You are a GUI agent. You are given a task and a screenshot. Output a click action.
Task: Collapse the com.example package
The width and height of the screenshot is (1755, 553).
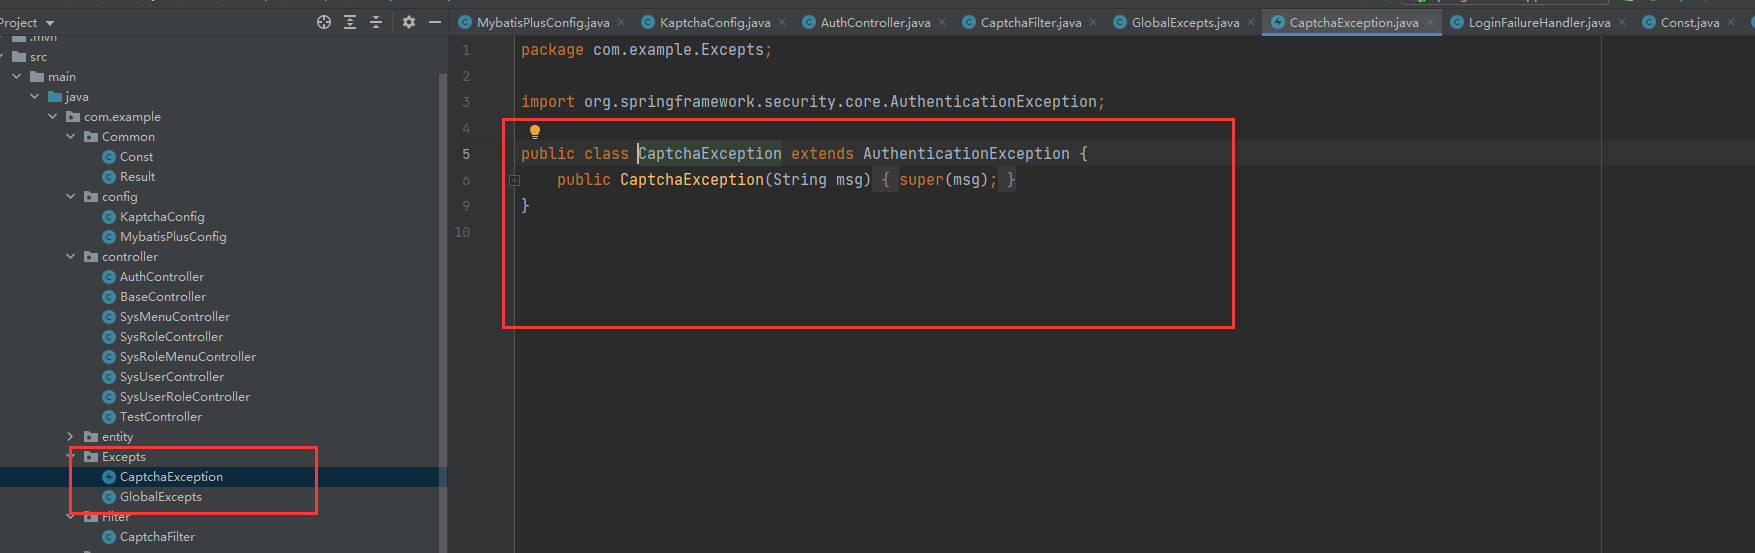(53, 117)
